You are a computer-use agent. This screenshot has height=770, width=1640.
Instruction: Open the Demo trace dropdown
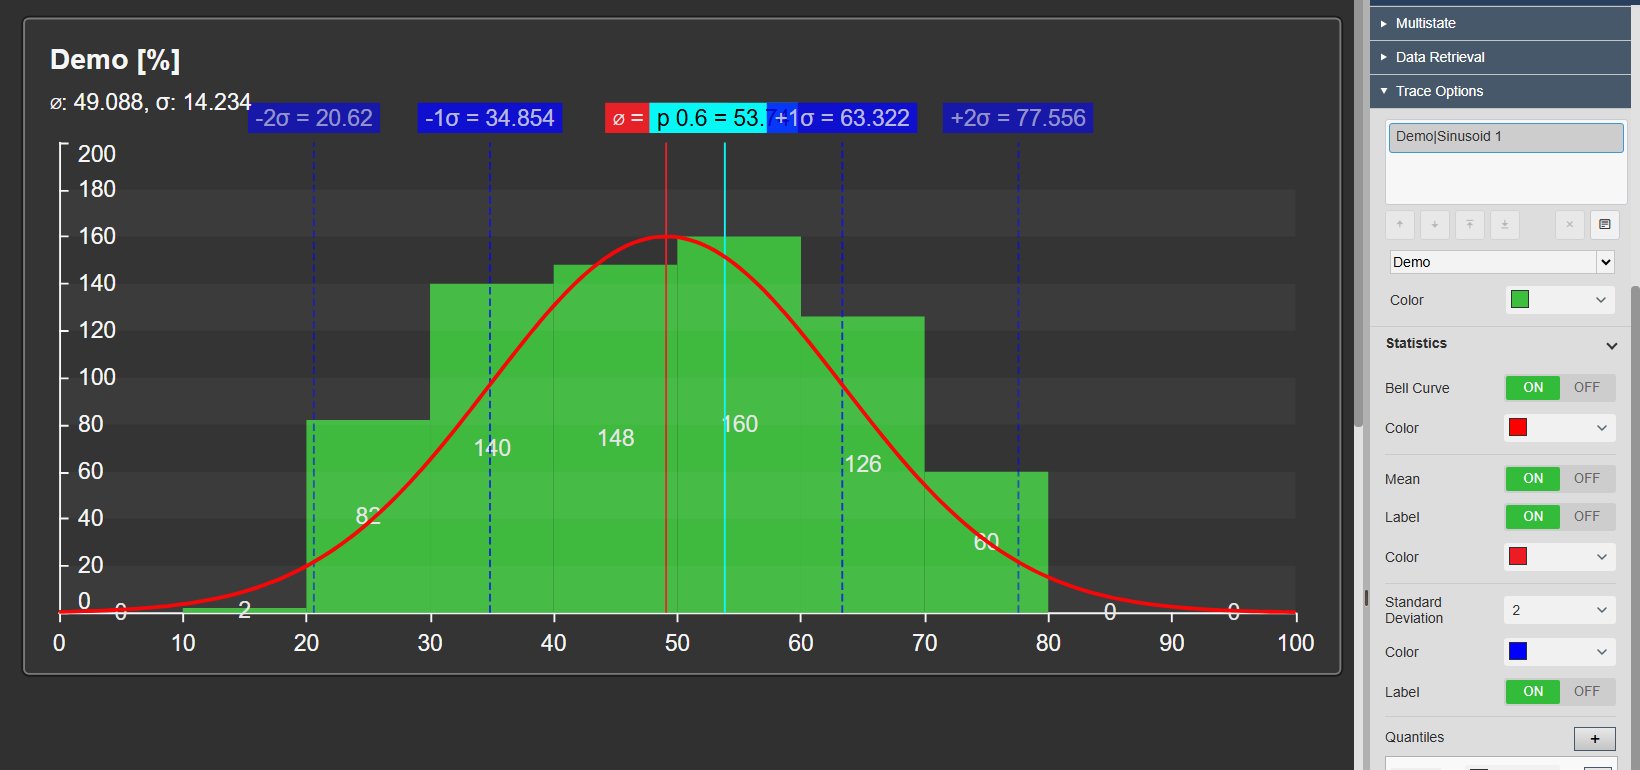(x=1502, y=262)
